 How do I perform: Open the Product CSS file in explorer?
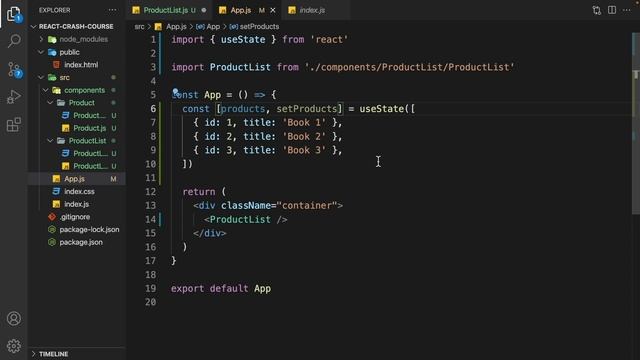[x=76, y=115]
